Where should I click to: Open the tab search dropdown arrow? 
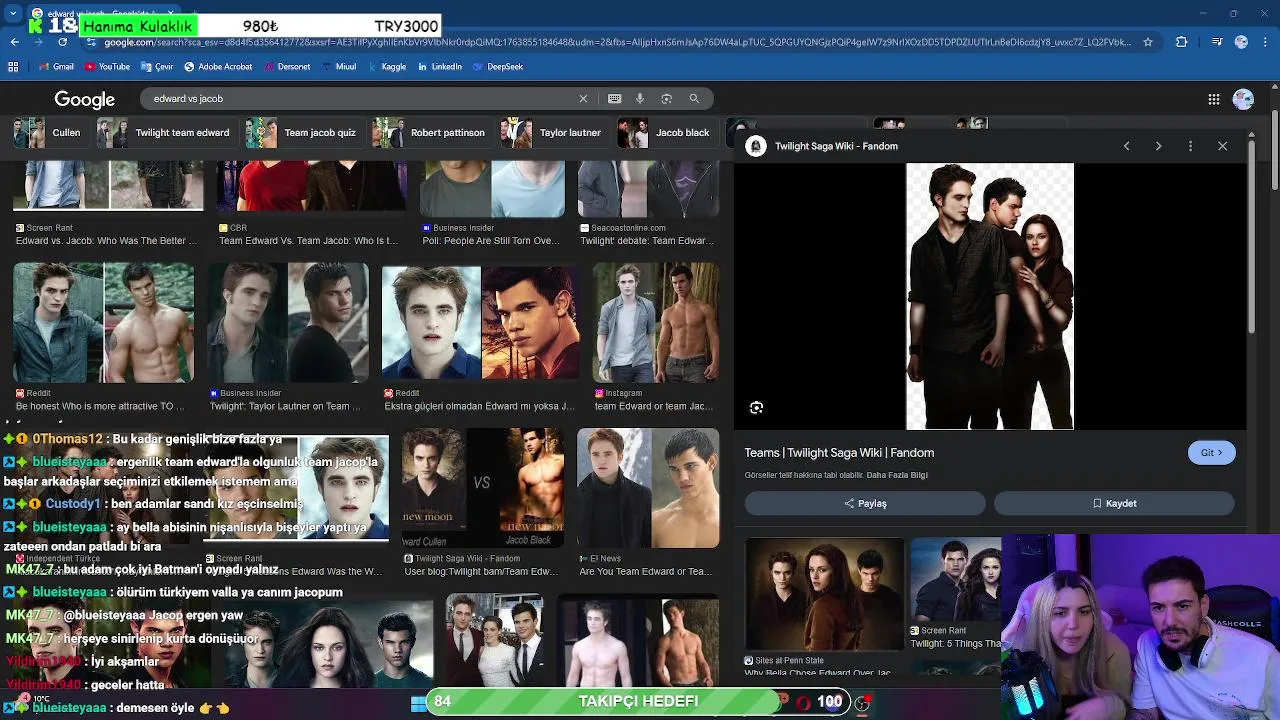(12, 13)
